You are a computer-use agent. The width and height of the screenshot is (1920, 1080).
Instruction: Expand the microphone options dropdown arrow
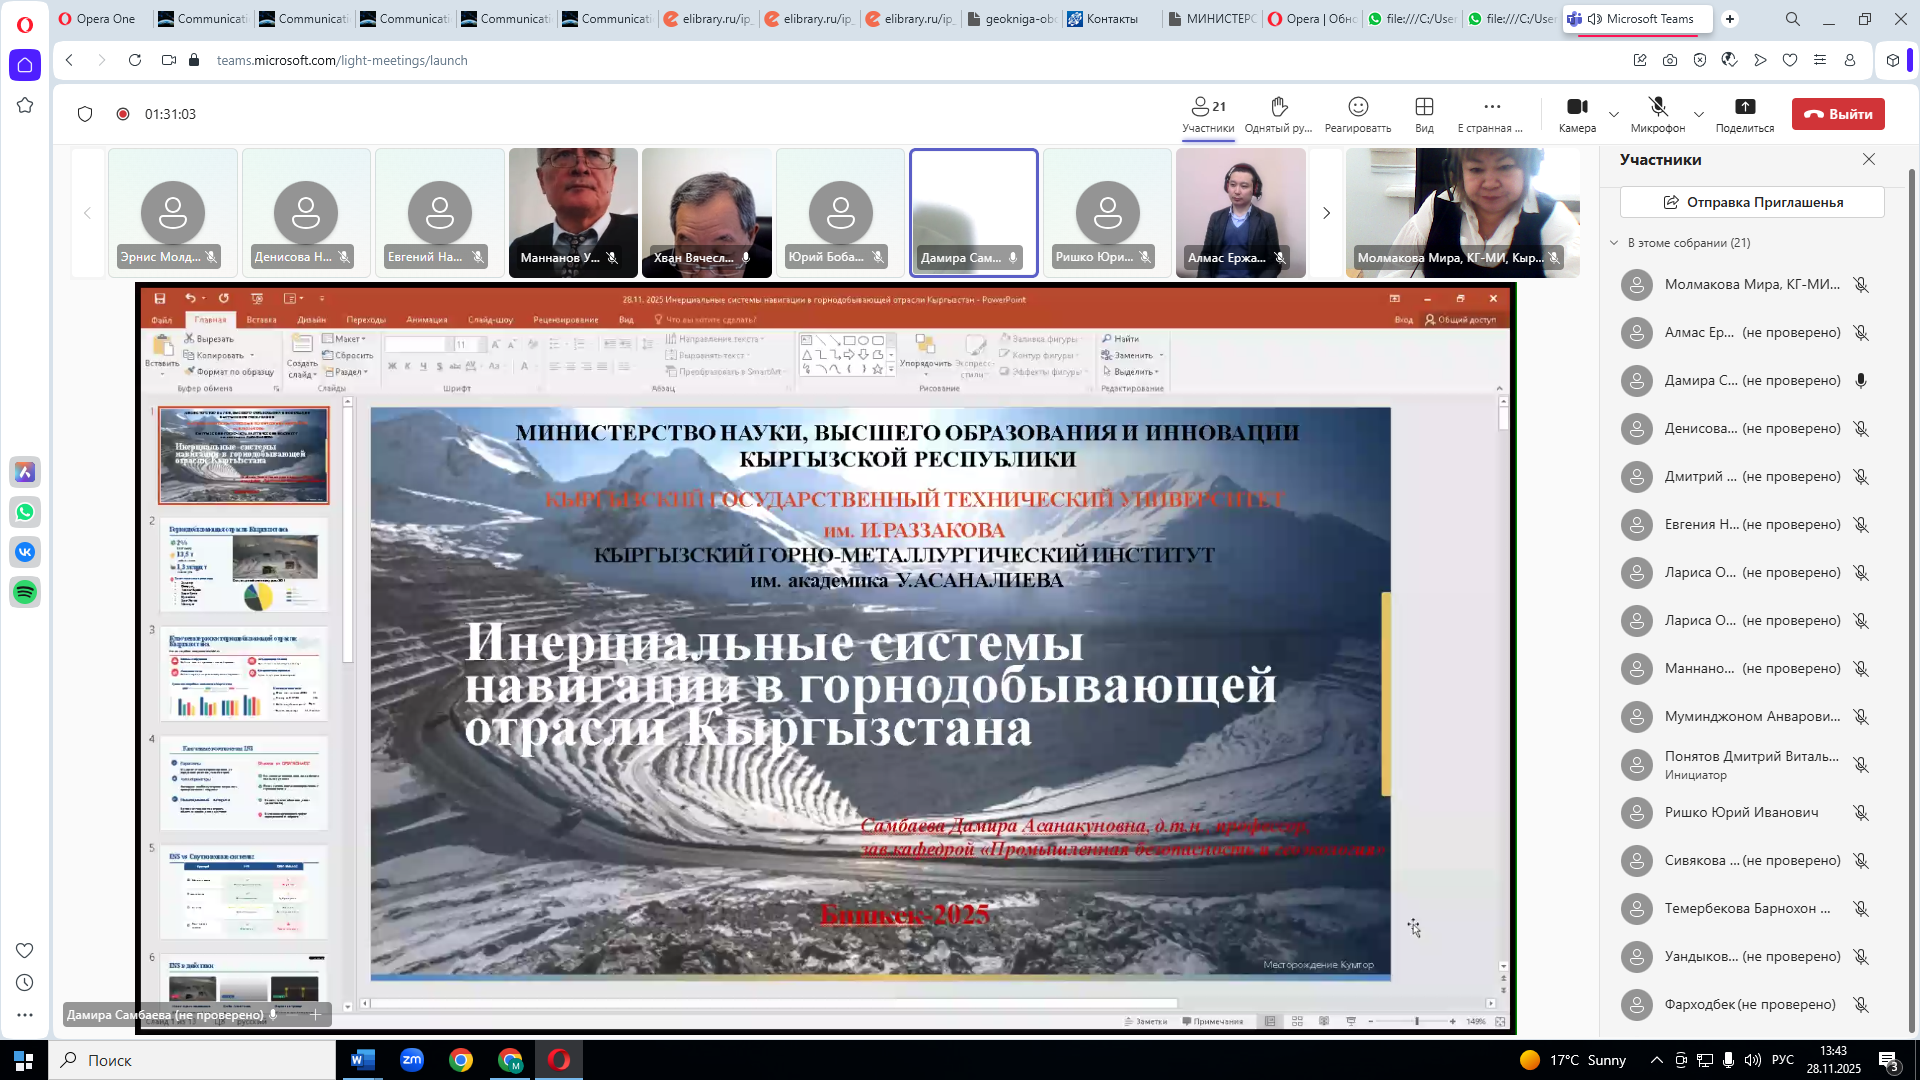pos(1698,114)
